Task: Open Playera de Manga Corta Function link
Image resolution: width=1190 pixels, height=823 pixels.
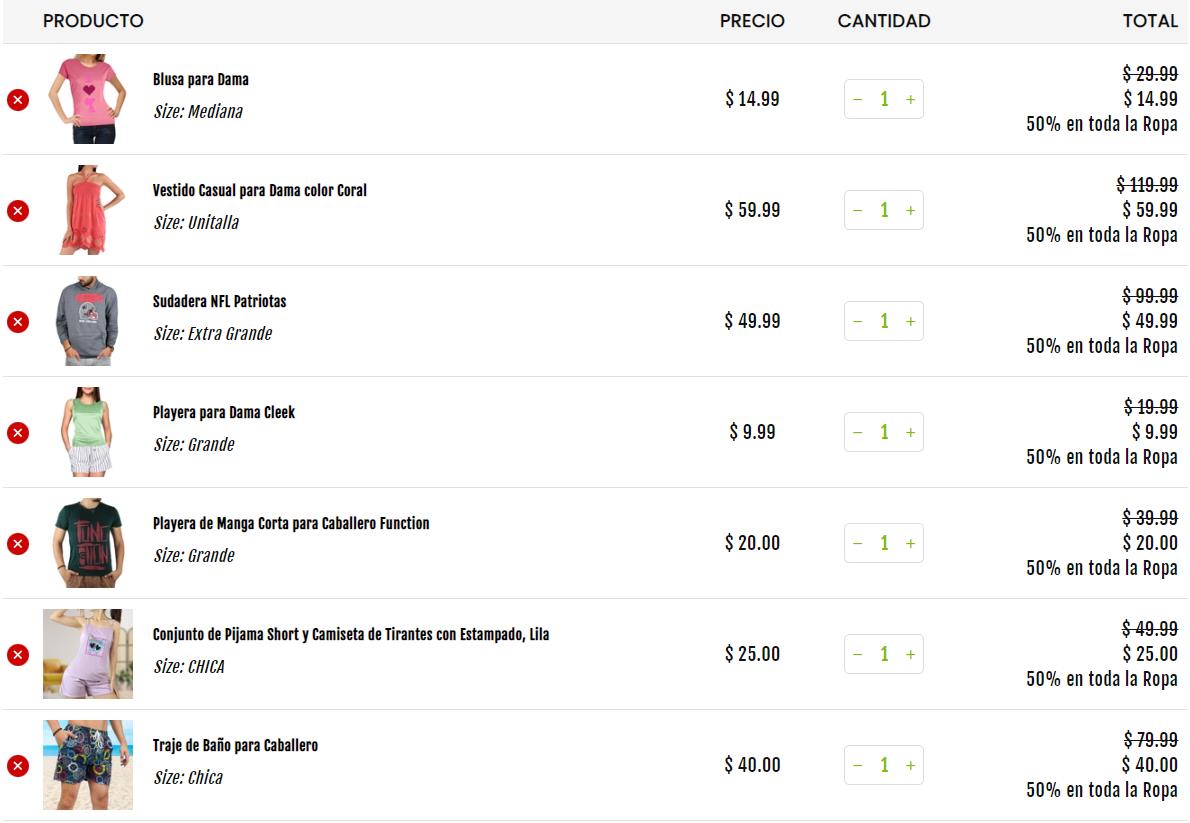Action: (x=291, y=523)
